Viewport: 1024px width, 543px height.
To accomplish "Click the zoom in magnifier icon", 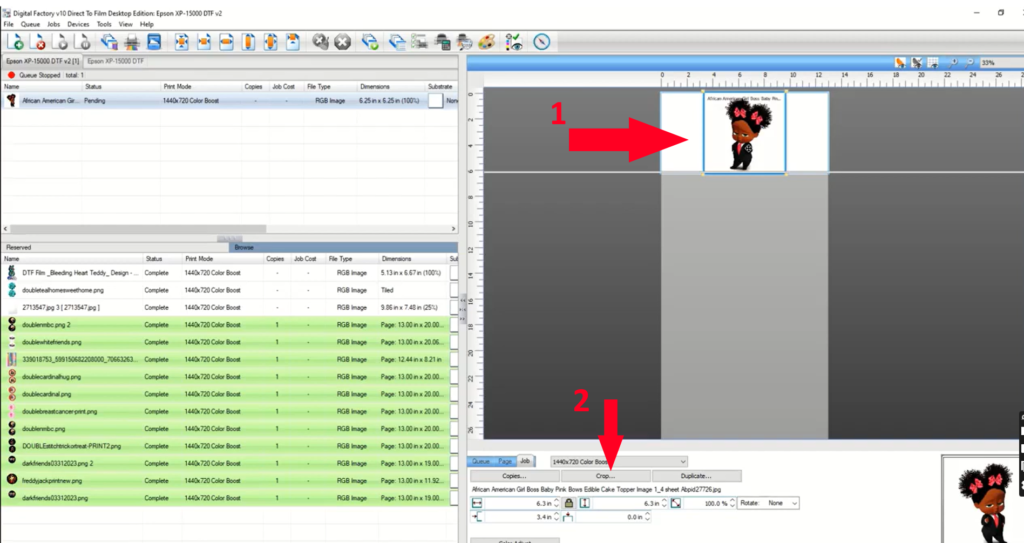I will point(953,63).
